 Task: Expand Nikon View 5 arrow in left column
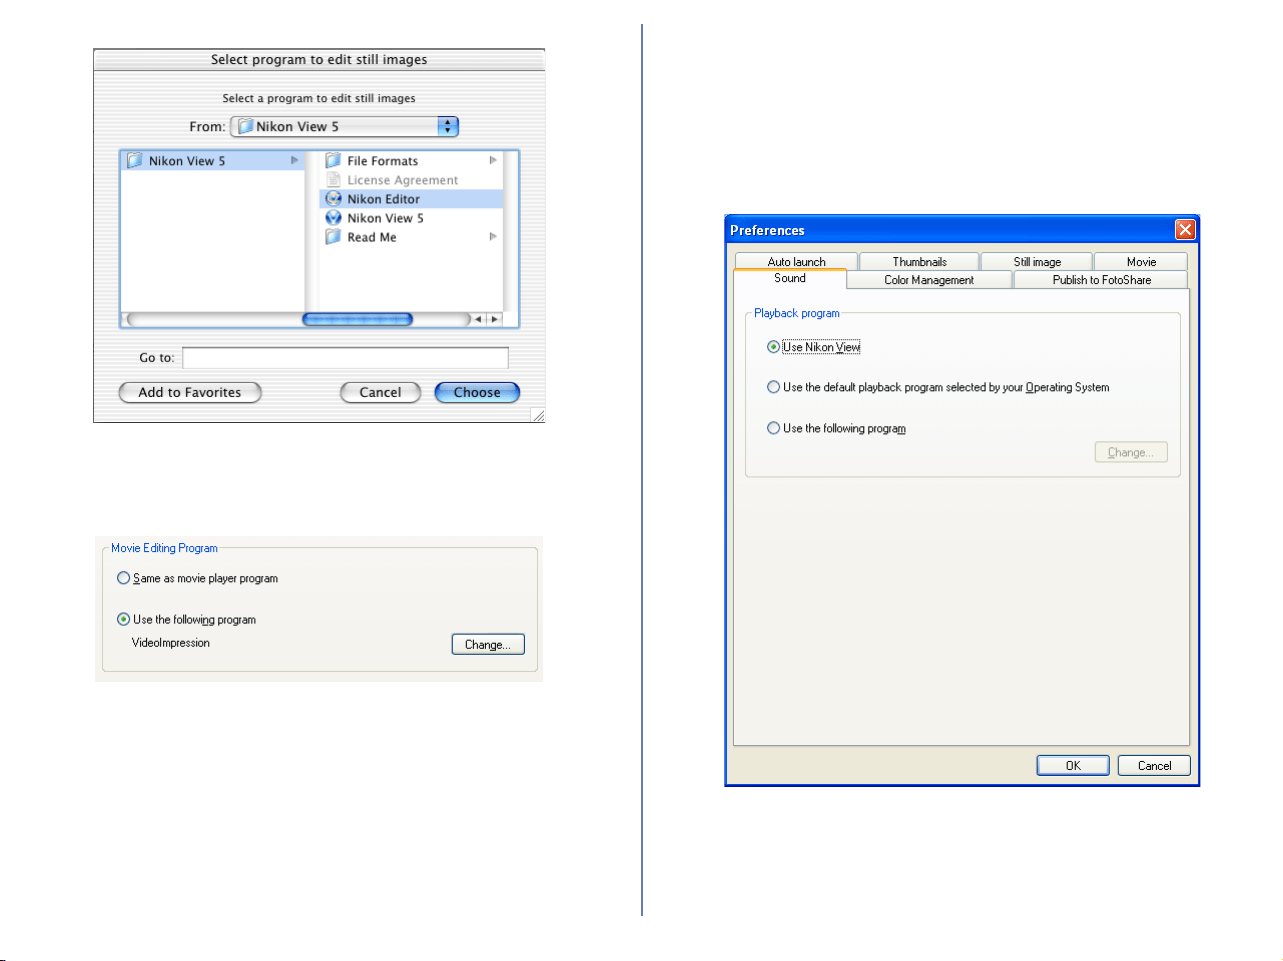(294, 160)
